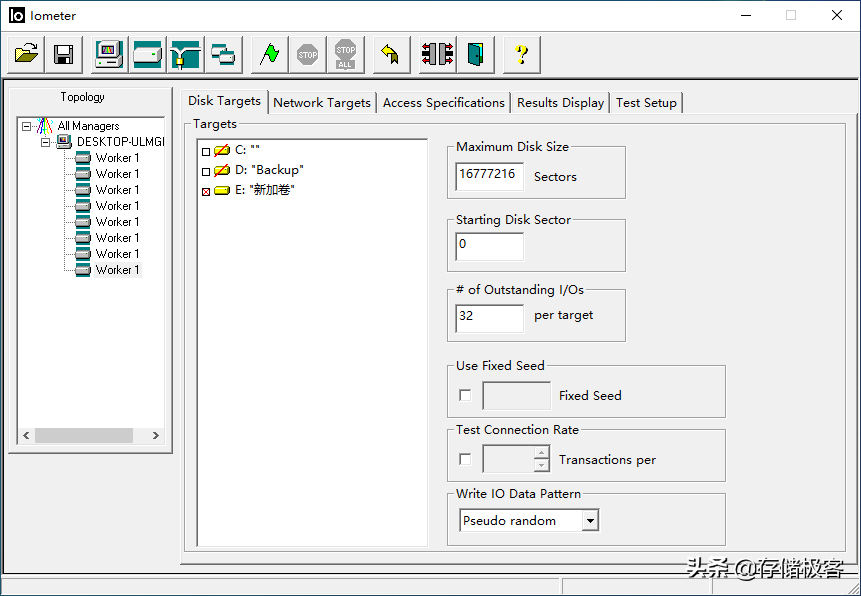Image resolution: width=861 pixels, height=596 pixels.
Task: Exit Iometer using the door icon
Action: [475, 54]
